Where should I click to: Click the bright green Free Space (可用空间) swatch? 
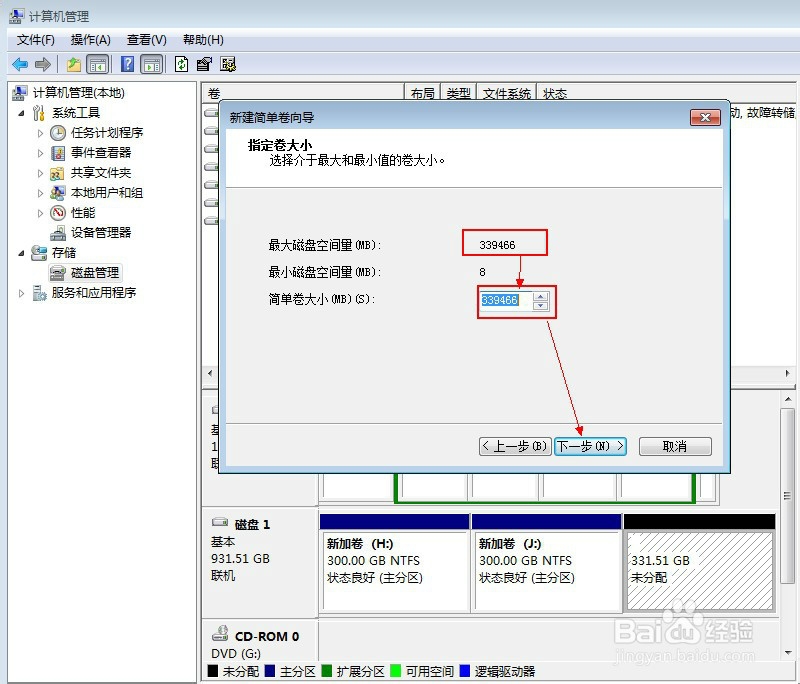click(x=395, y=670)
